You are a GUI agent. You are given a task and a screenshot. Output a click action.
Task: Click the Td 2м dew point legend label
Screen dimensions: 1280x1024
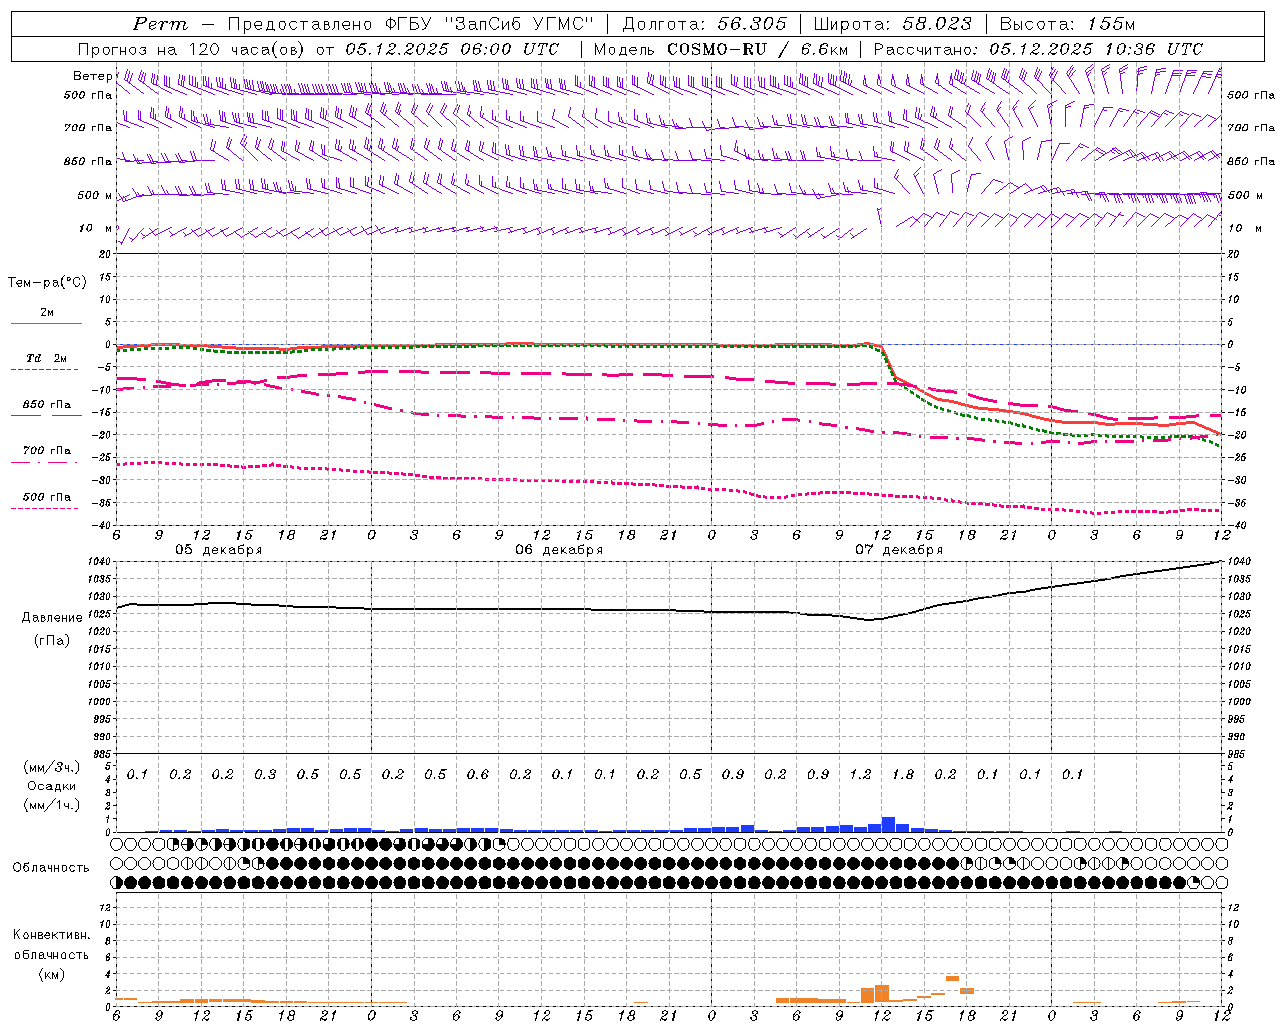point(46,358)
